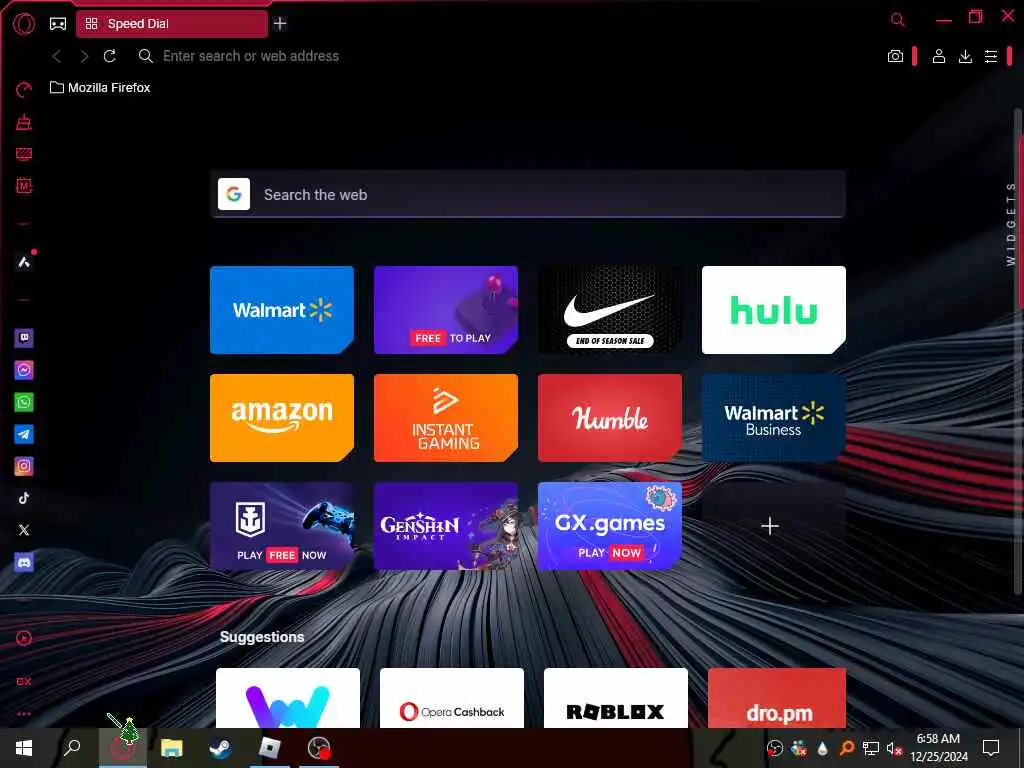Open X (Twitter) in the sidebar

24,530
